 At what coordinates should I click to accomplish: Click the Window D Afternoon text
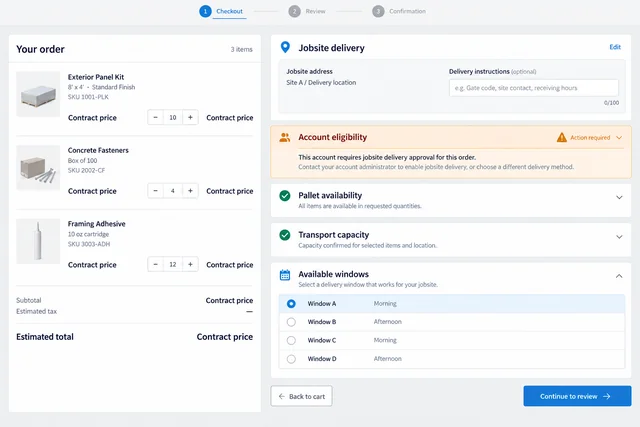[387, 359]
